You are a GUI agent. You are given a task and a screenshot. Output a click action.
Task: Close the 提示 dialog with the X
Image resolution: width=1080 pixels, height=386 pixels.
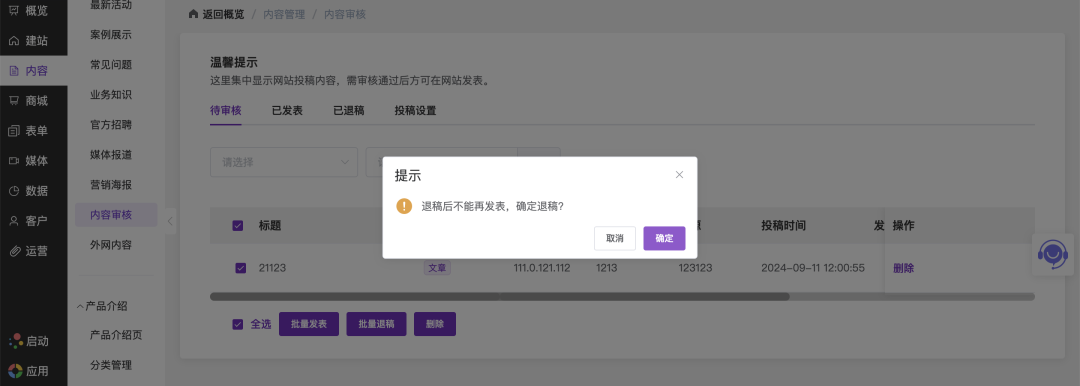[679, 174]
